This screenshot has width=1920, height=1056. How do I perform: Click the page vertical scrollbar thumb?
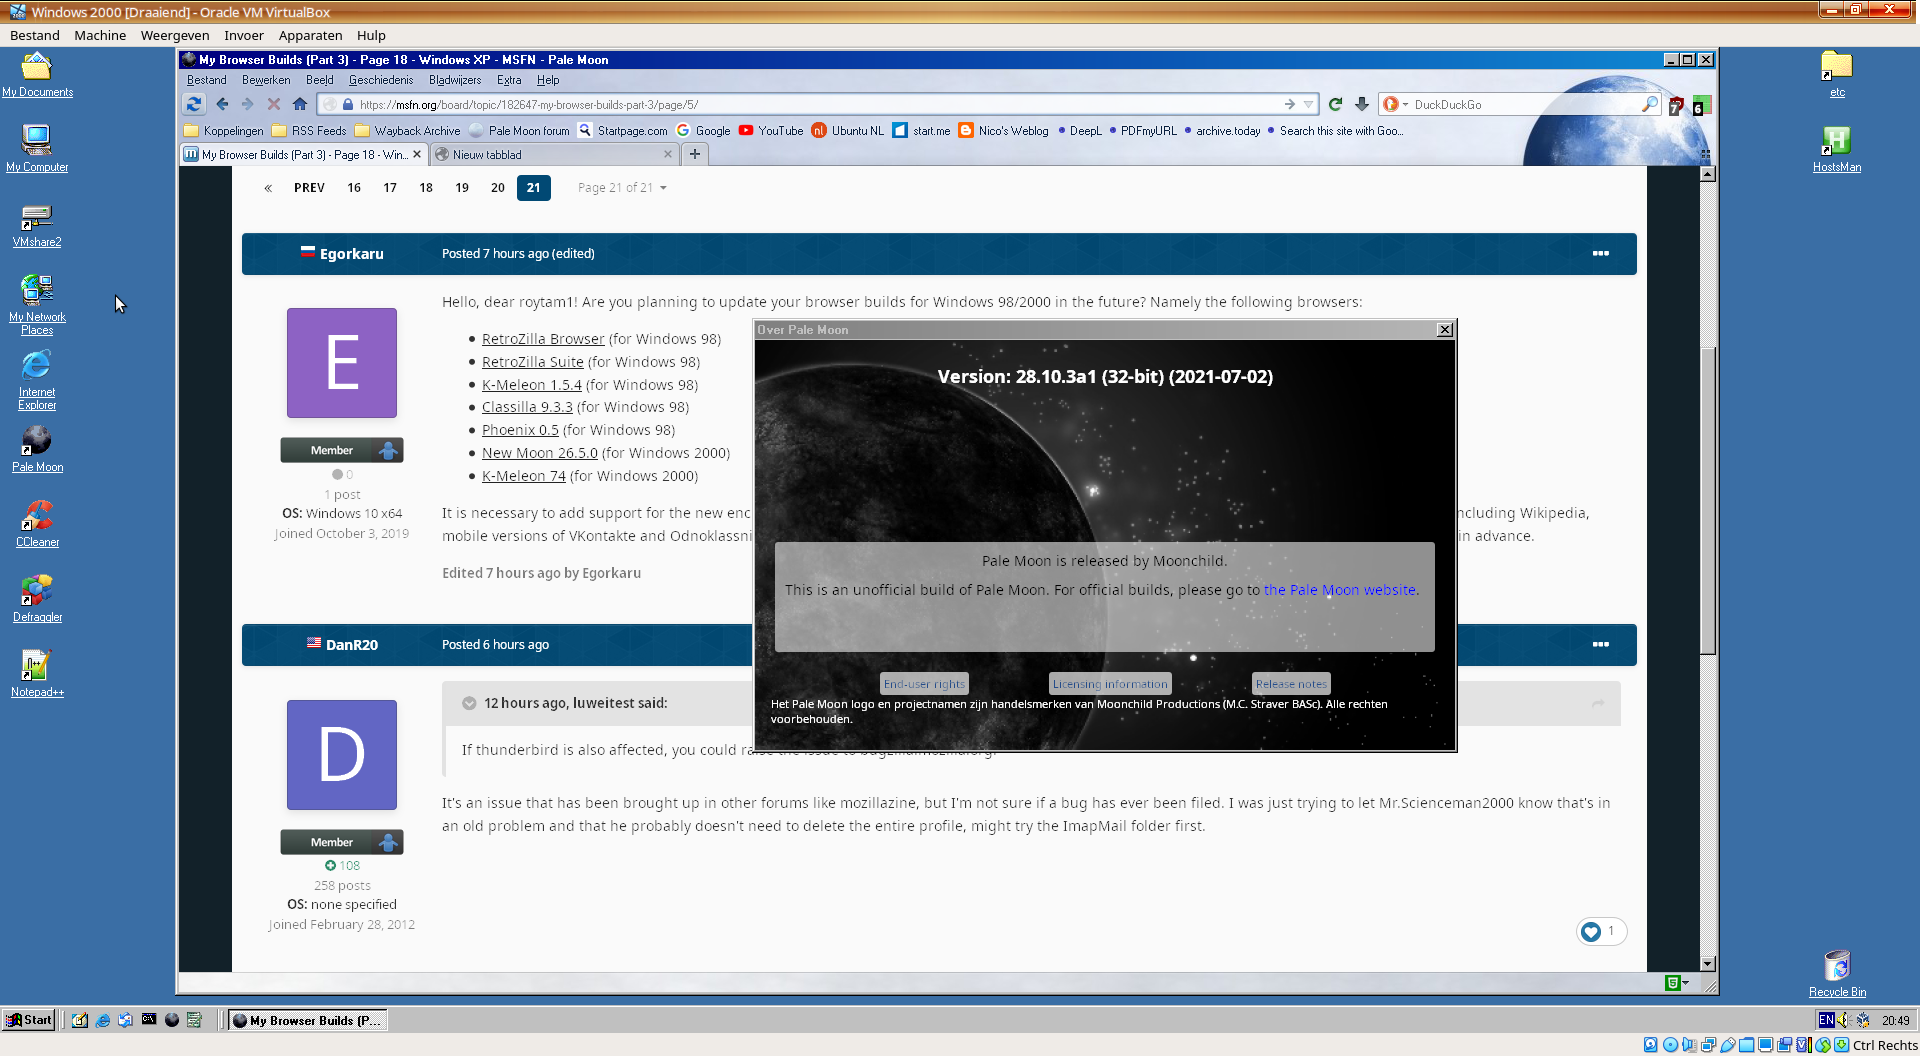(1708, 500)
